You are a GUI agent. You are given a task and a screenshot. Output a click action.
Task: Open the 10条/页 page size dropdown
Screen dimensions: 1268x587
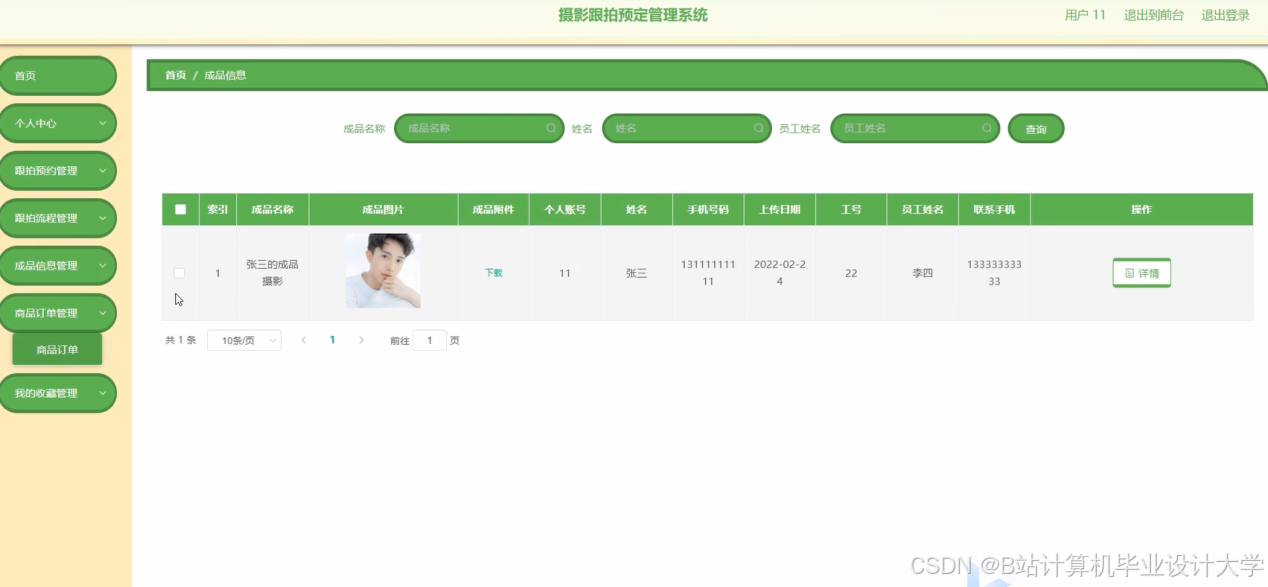point(244,340)
